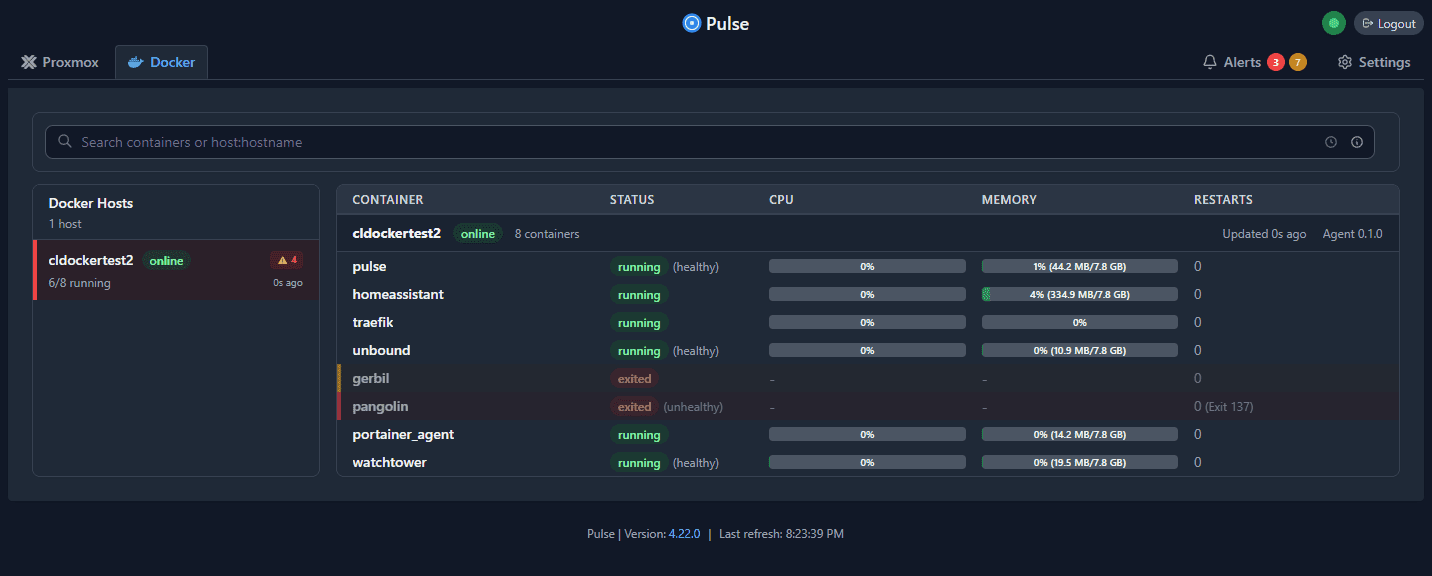Screen dimensions: 1432x576
Task: Click the watchtower CPU usage bar
Action: 867,463
